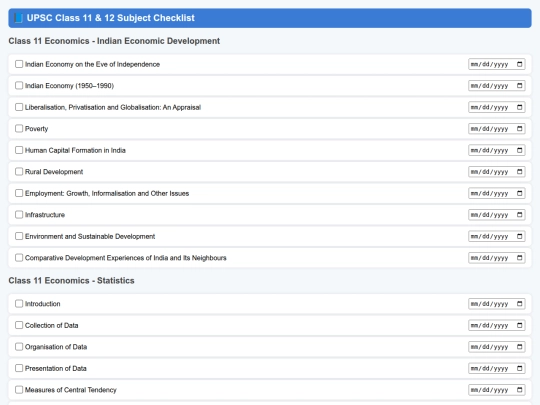540x405 pixels.
Task: Open calendar picker for Poverty row
Action: [520, 128]
